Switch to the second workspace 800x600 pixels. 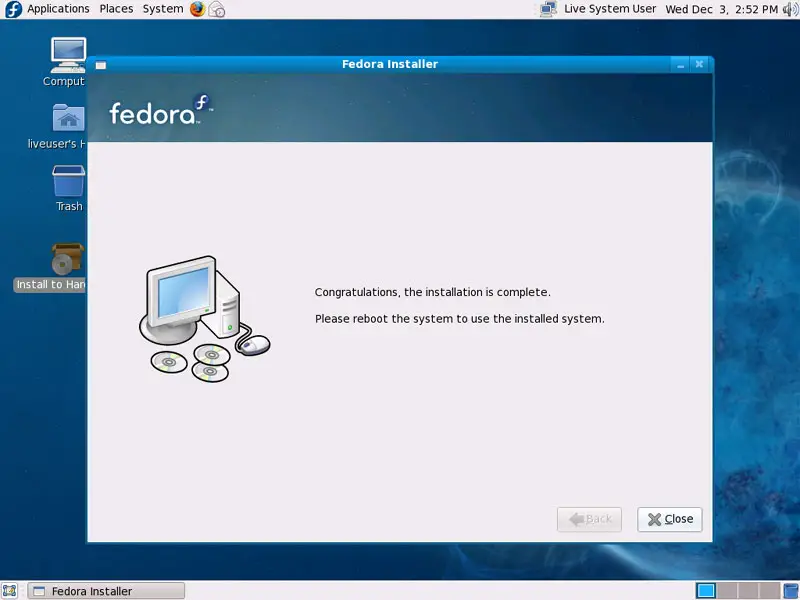(727, 591)
